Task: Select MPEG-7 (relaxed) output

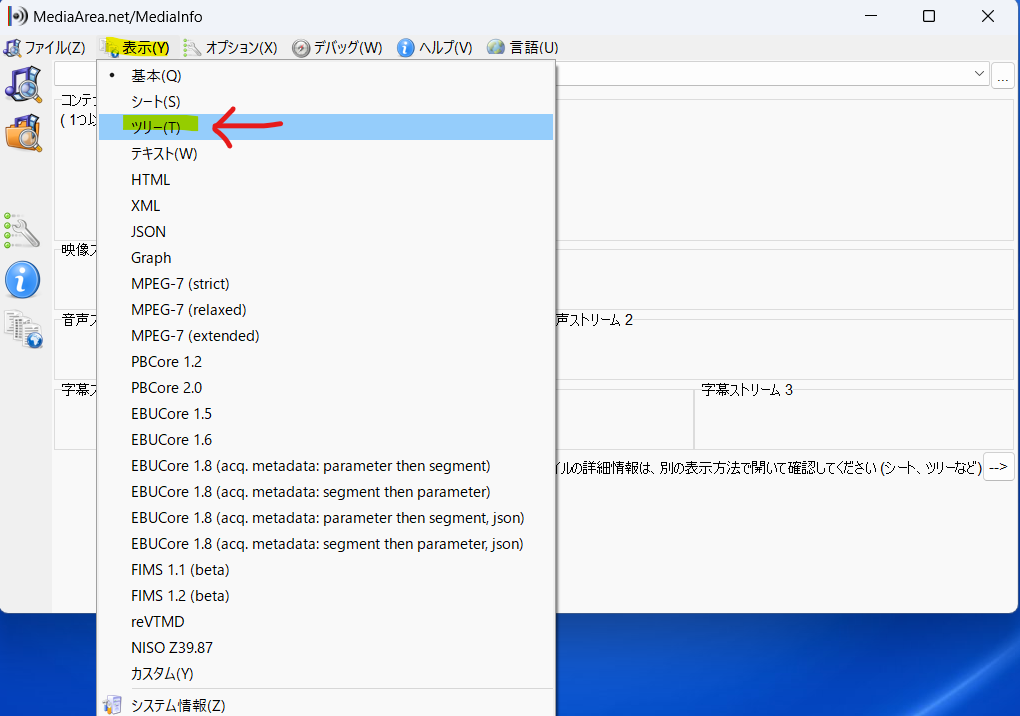Action: [x=326, y=310]
